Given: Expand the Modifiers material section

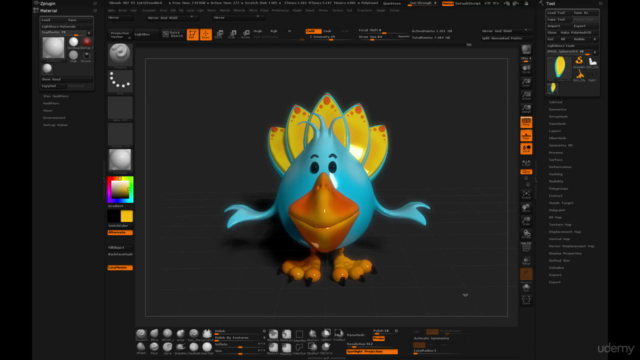Looking at the screenshot, I should point(51,103).
